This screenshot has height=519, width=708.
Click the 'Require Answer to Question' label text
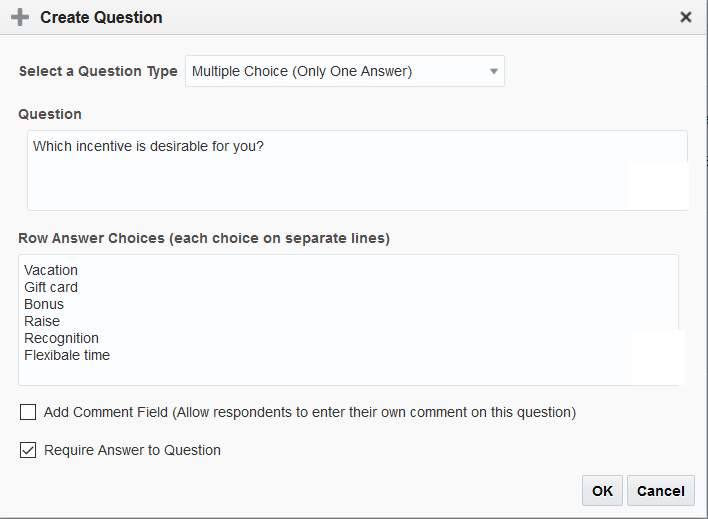tap(132, 450)
